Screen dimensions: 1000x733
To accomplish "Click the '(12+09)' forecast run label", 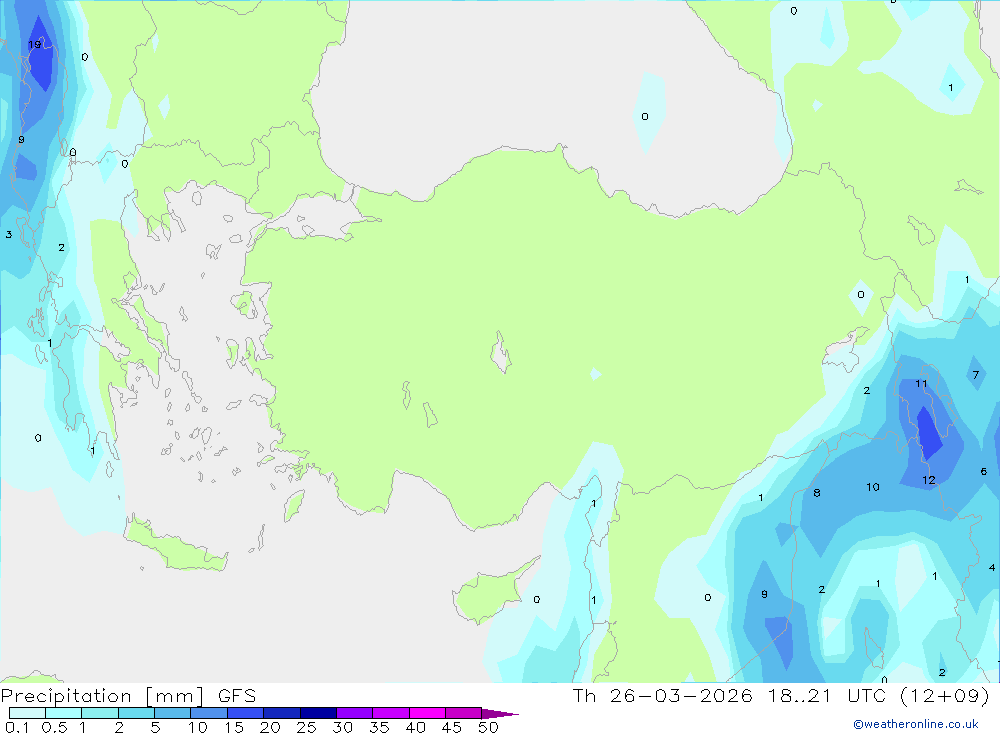I will click(x=945, y=696).
